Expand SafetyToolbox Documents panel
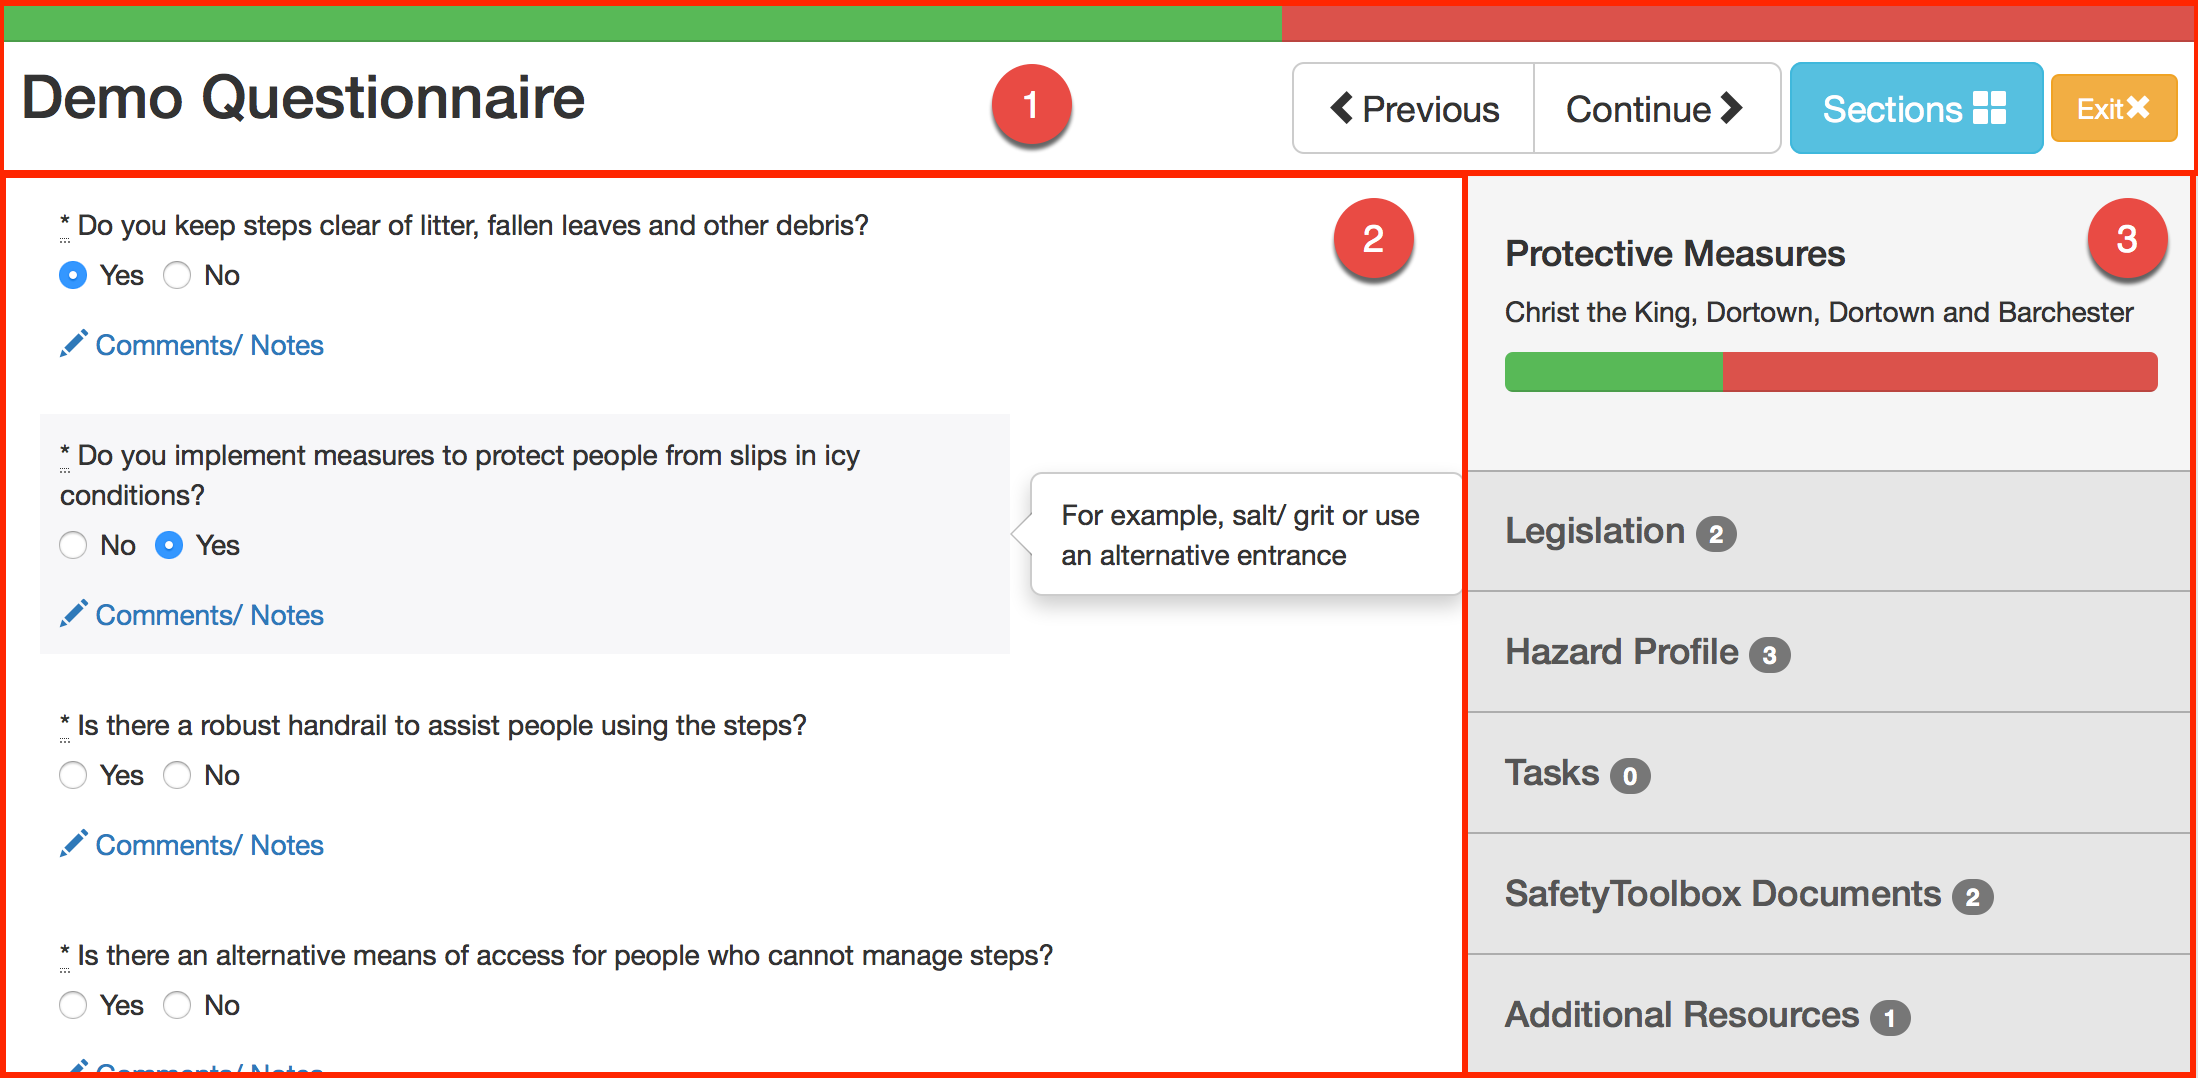This screenshot has width=2198, height=1078. coord(1722,894)
